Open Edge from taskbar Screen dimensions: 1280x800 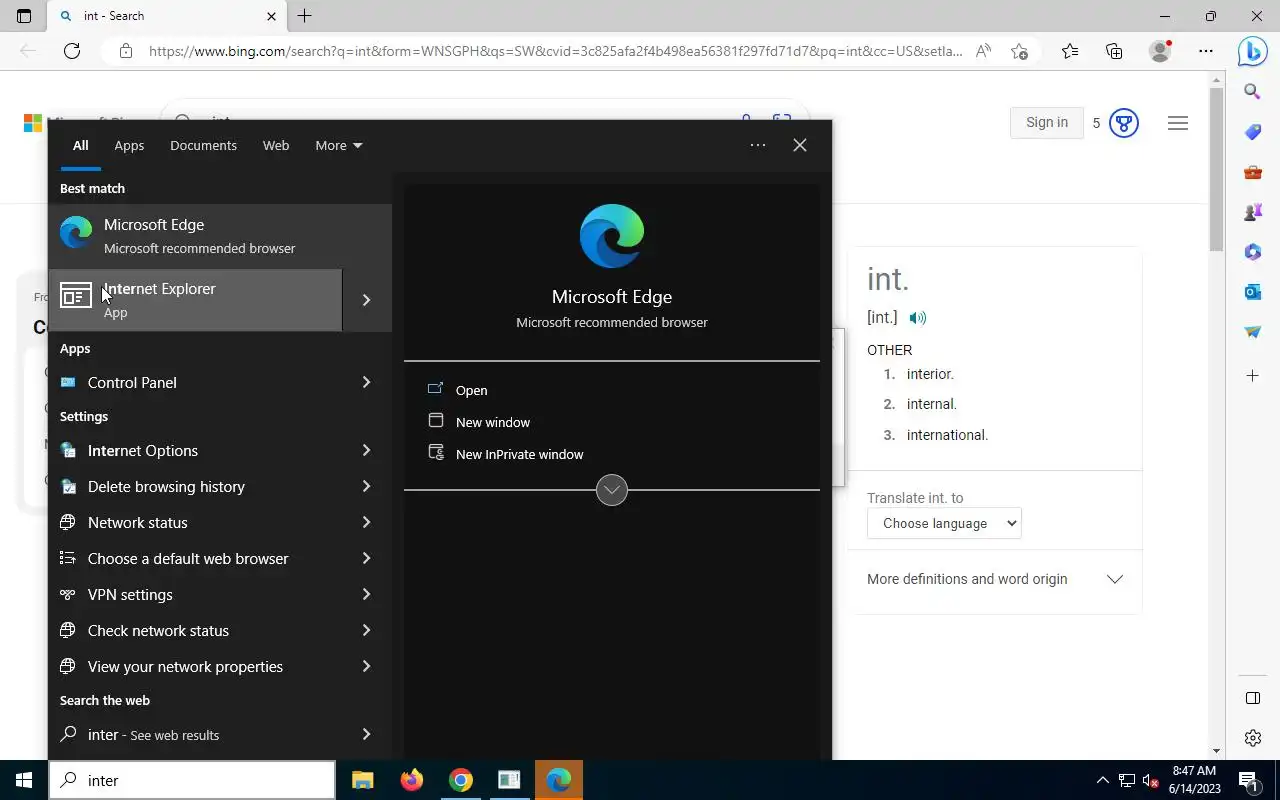pyautogui.click(x=558, y=780)
